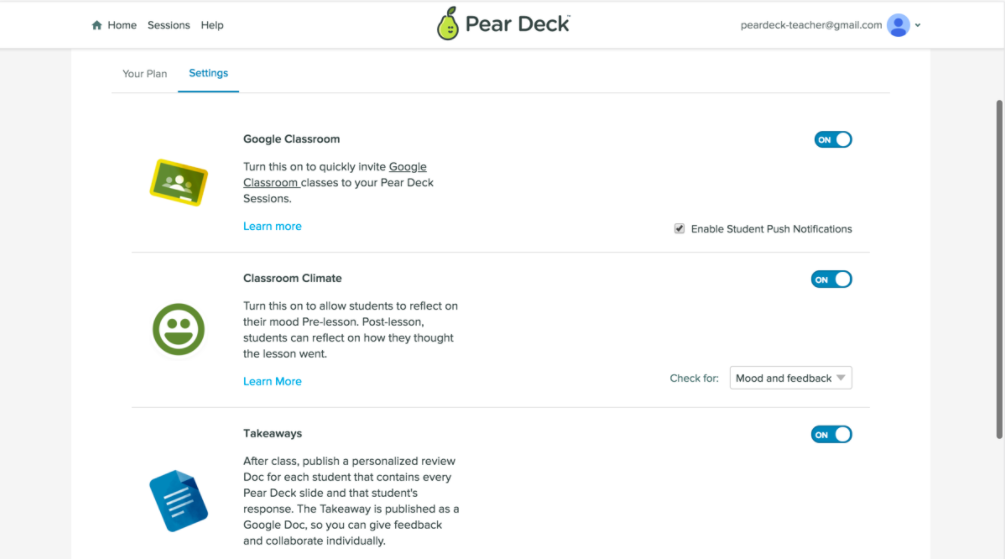
Task: Open the Help menu item
Action: 212,25
